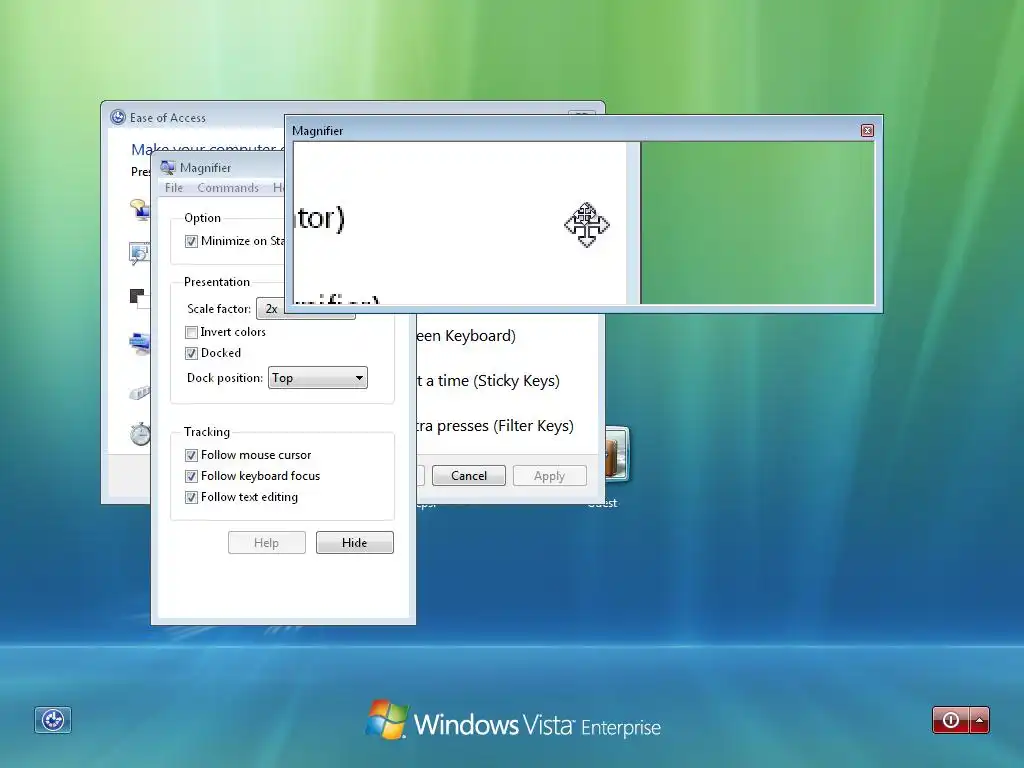1024x768 pixels.
Task: Click the Ease of Access button on login screen
Action: tap(53, 720)
